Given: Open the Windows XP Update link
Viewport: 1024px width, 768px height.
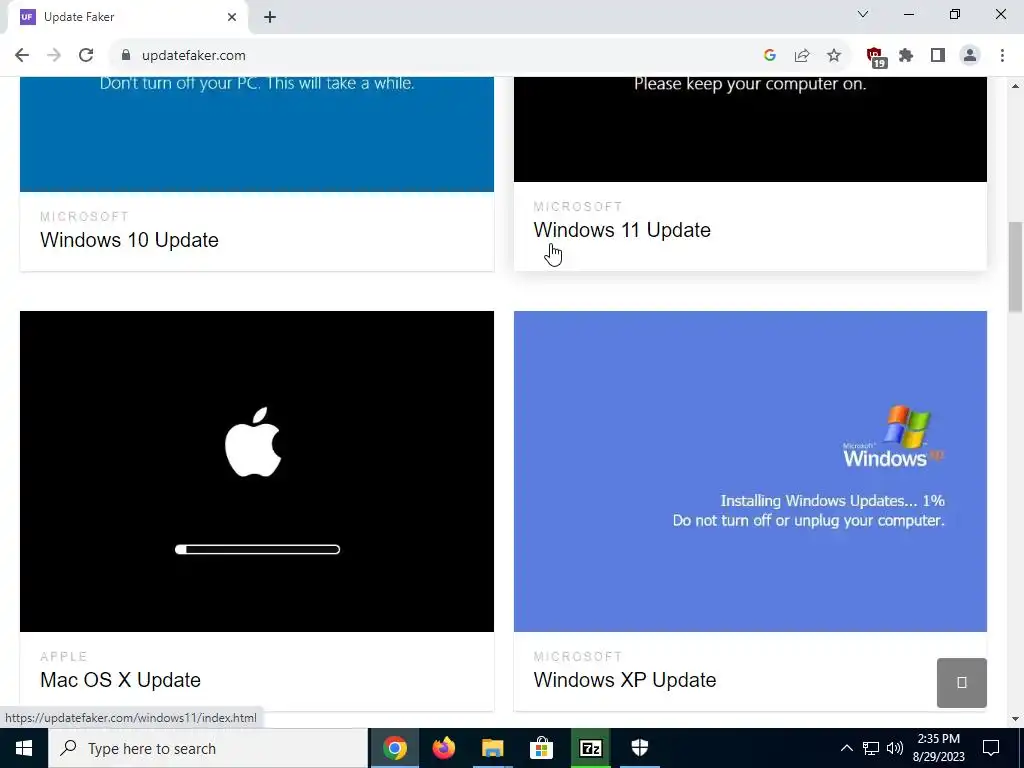Looking at the screenshot, I should [624, 680].
